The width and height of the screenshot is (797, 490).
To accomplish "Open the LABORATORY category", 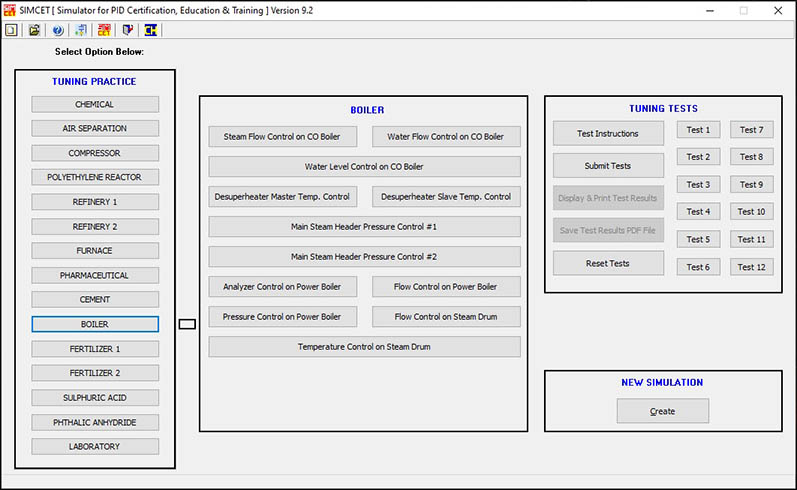I will point(95,446).
